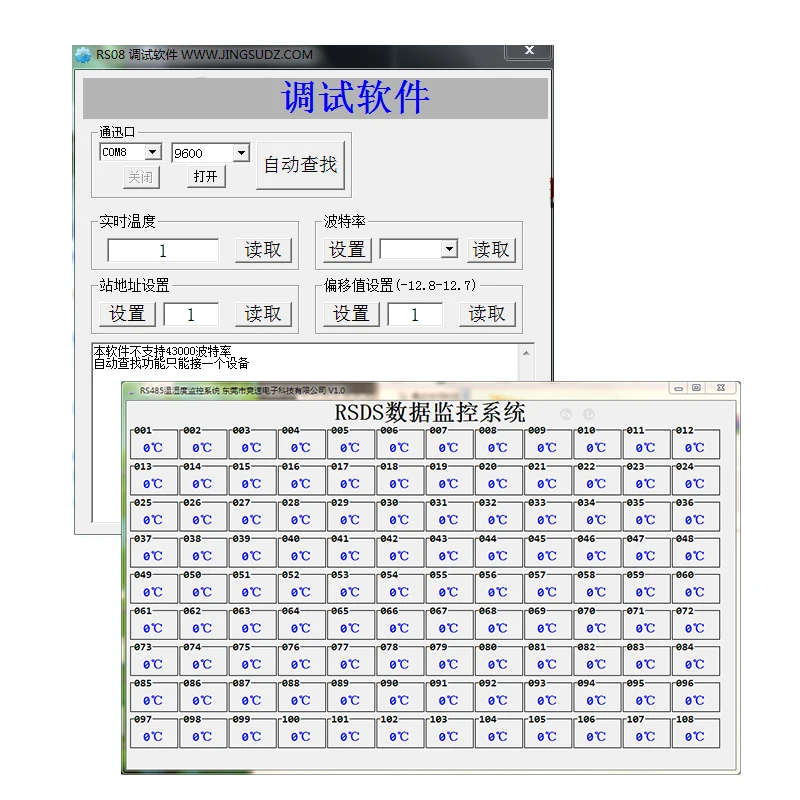The image size is (800, 800).
Task: Select channel 097 temperature cell
Action: pos(154,734)
